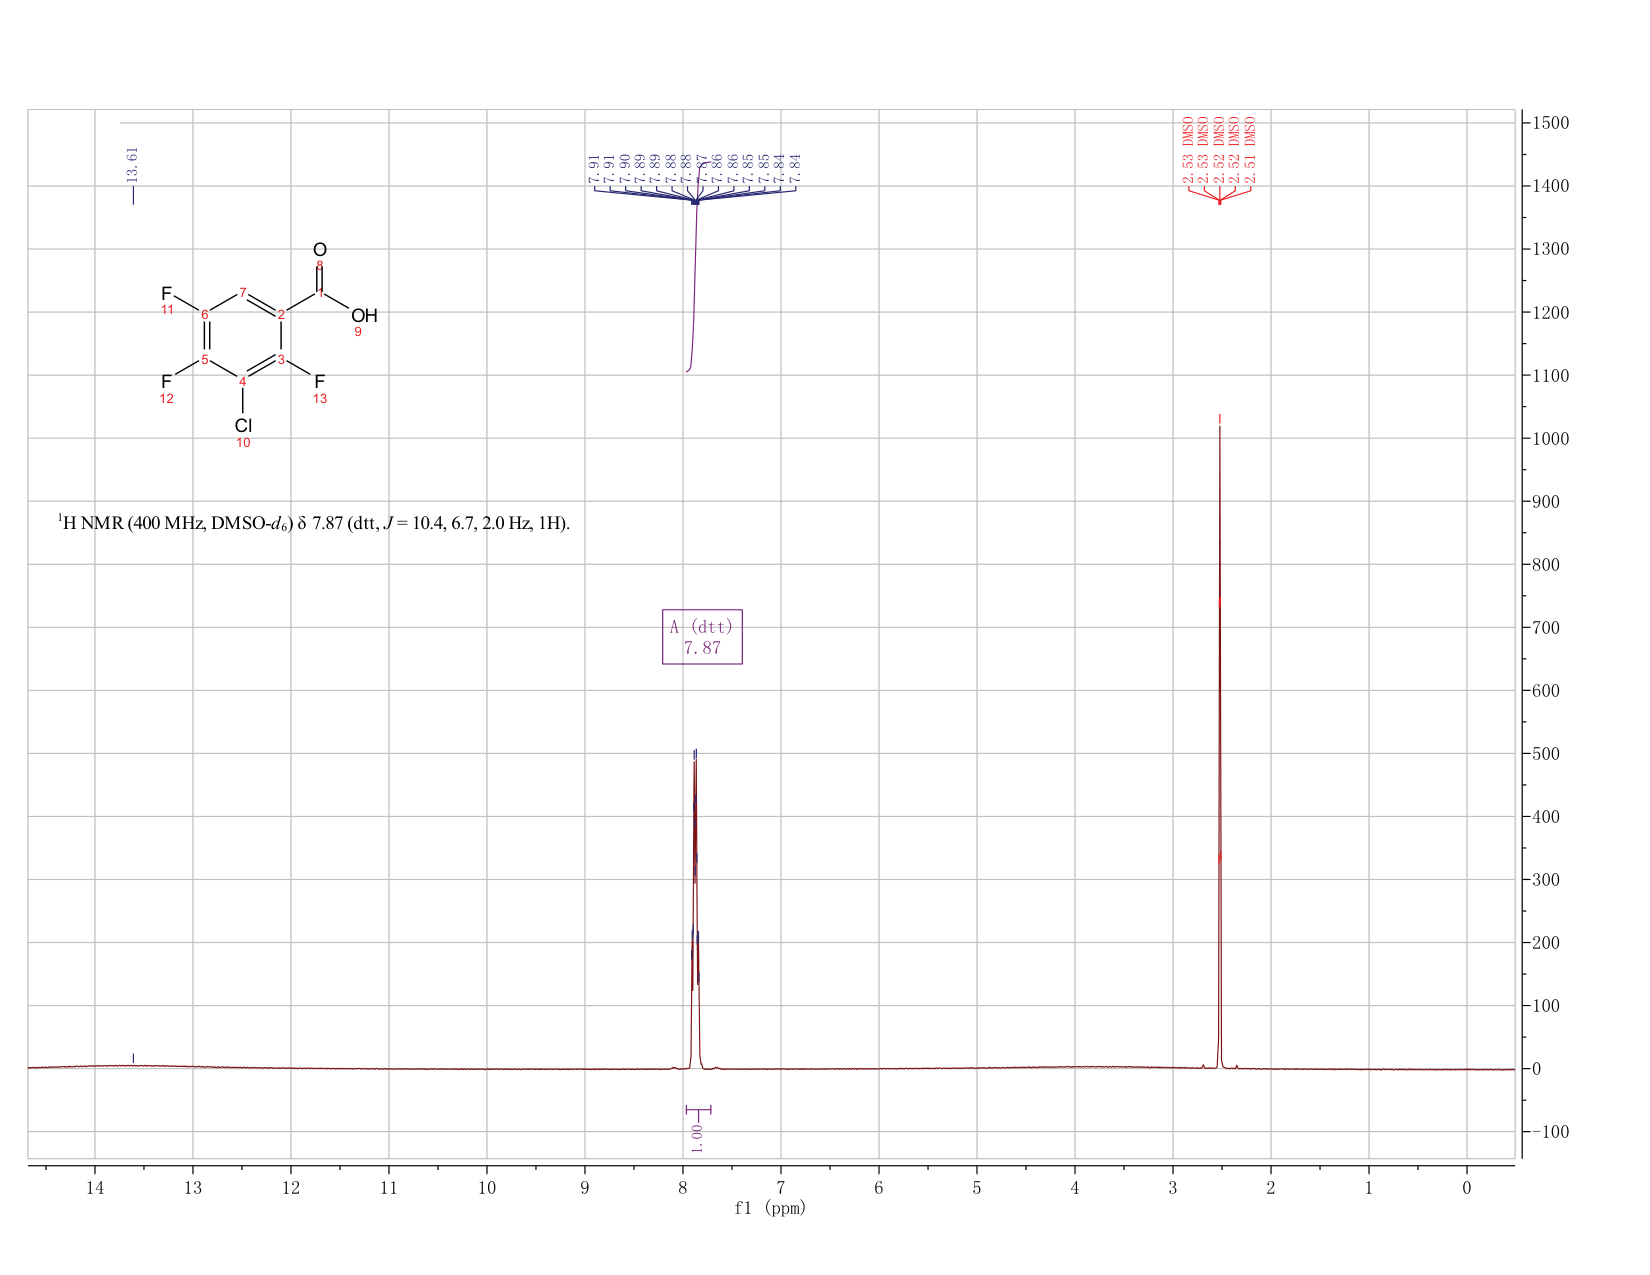Click the -100 intensity axis label
Image resolution: width=1650 pixels, height=1275 pixels.
(1548, 1132)
